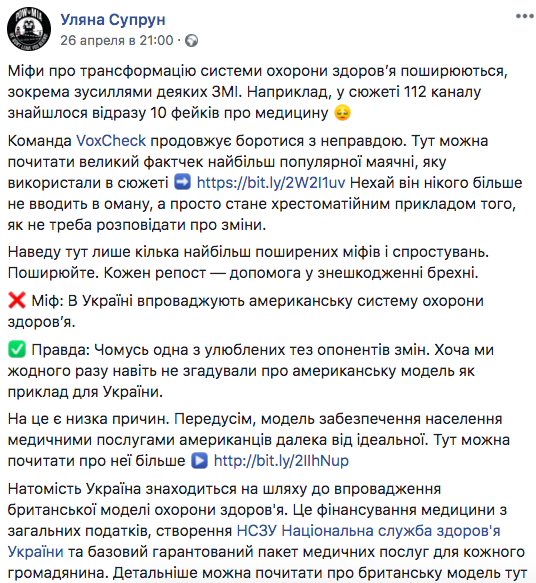Screen dimensions: 536x583
Task: Open the bit.ly/2W2I1uv fact-check link
Action: 271,183
